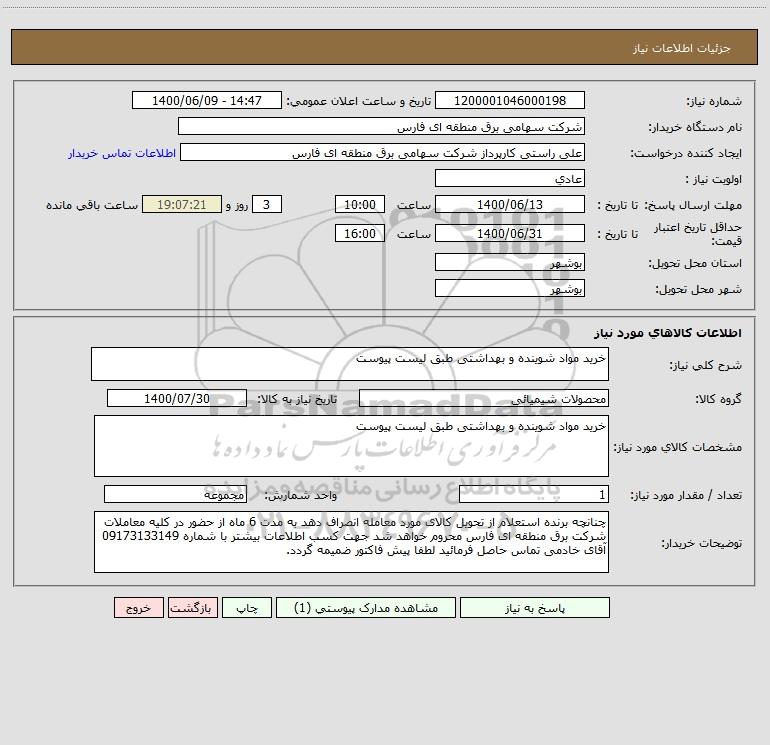Click price validity date 1400/06/31
The image size is (770, 745).
(510, 233)
